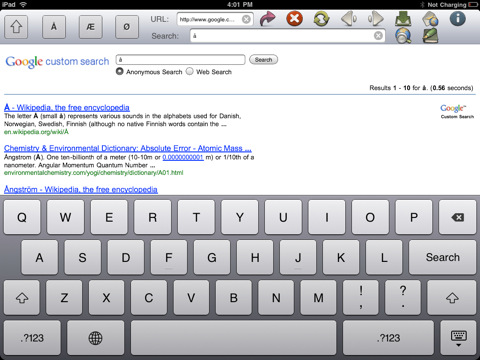Tap the question mark and period key
The width and height of the screenshot is (480, 360).
coord(403,298)
